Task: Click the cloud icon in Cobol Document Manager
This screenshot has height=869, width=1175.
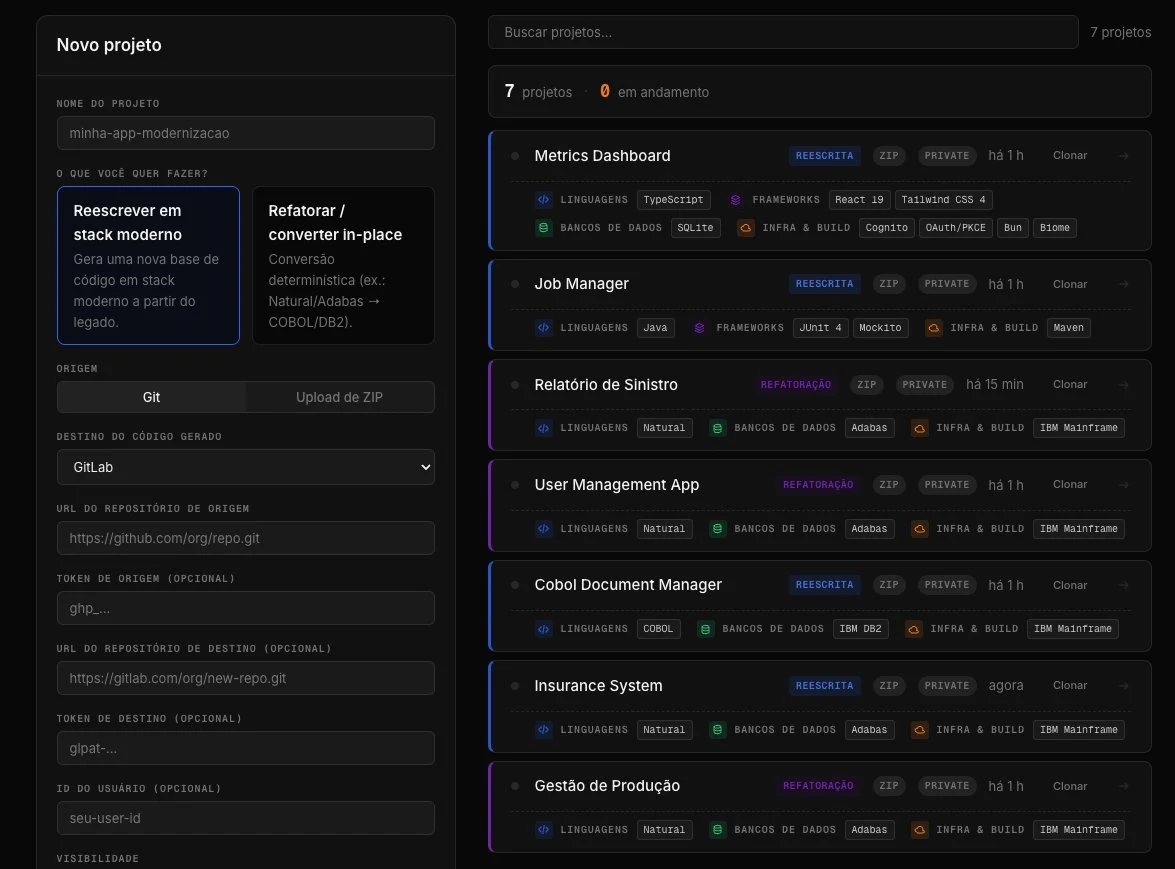Action: pos(913,629)
